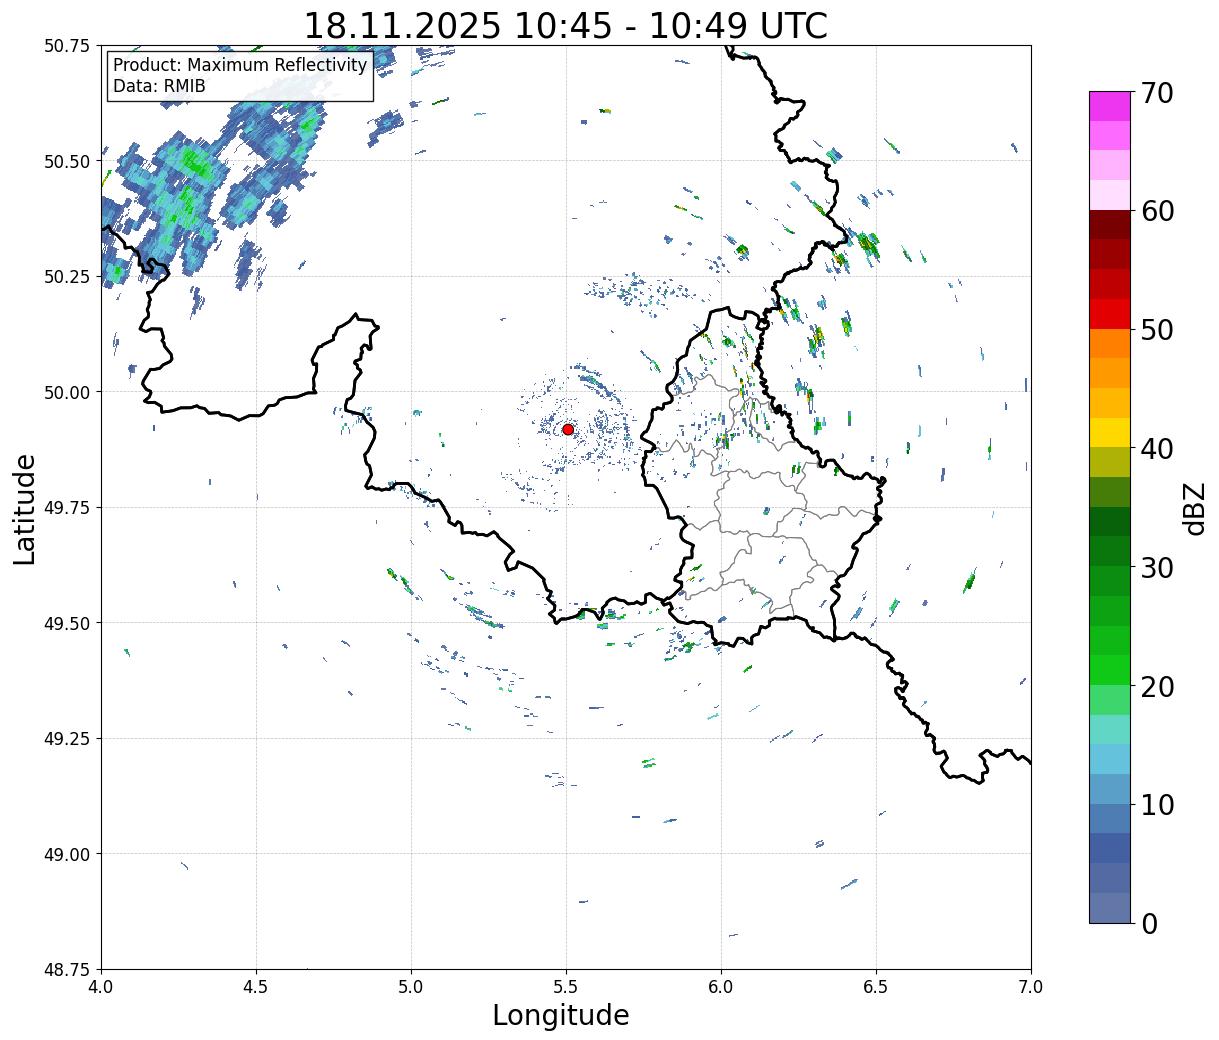
Task: Pick the orange colorbar segment just below 50
Action: tap(1110, 343)
